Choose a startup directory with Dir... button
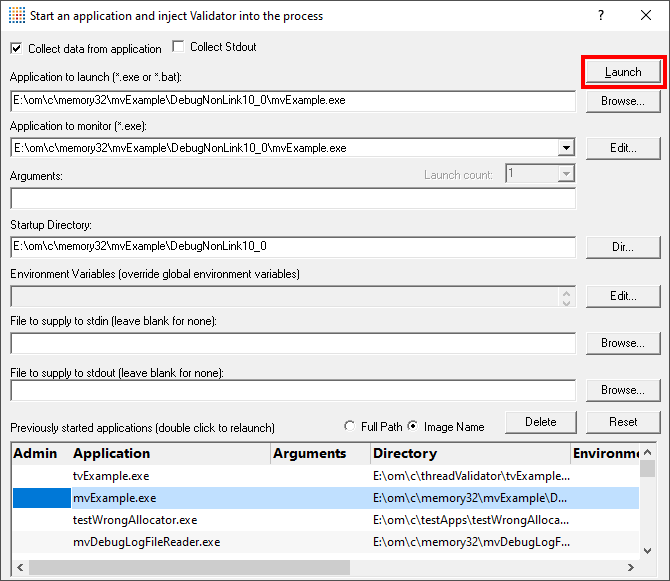The height and width of the screenshot is (581, 670). (x=623, y=247)
